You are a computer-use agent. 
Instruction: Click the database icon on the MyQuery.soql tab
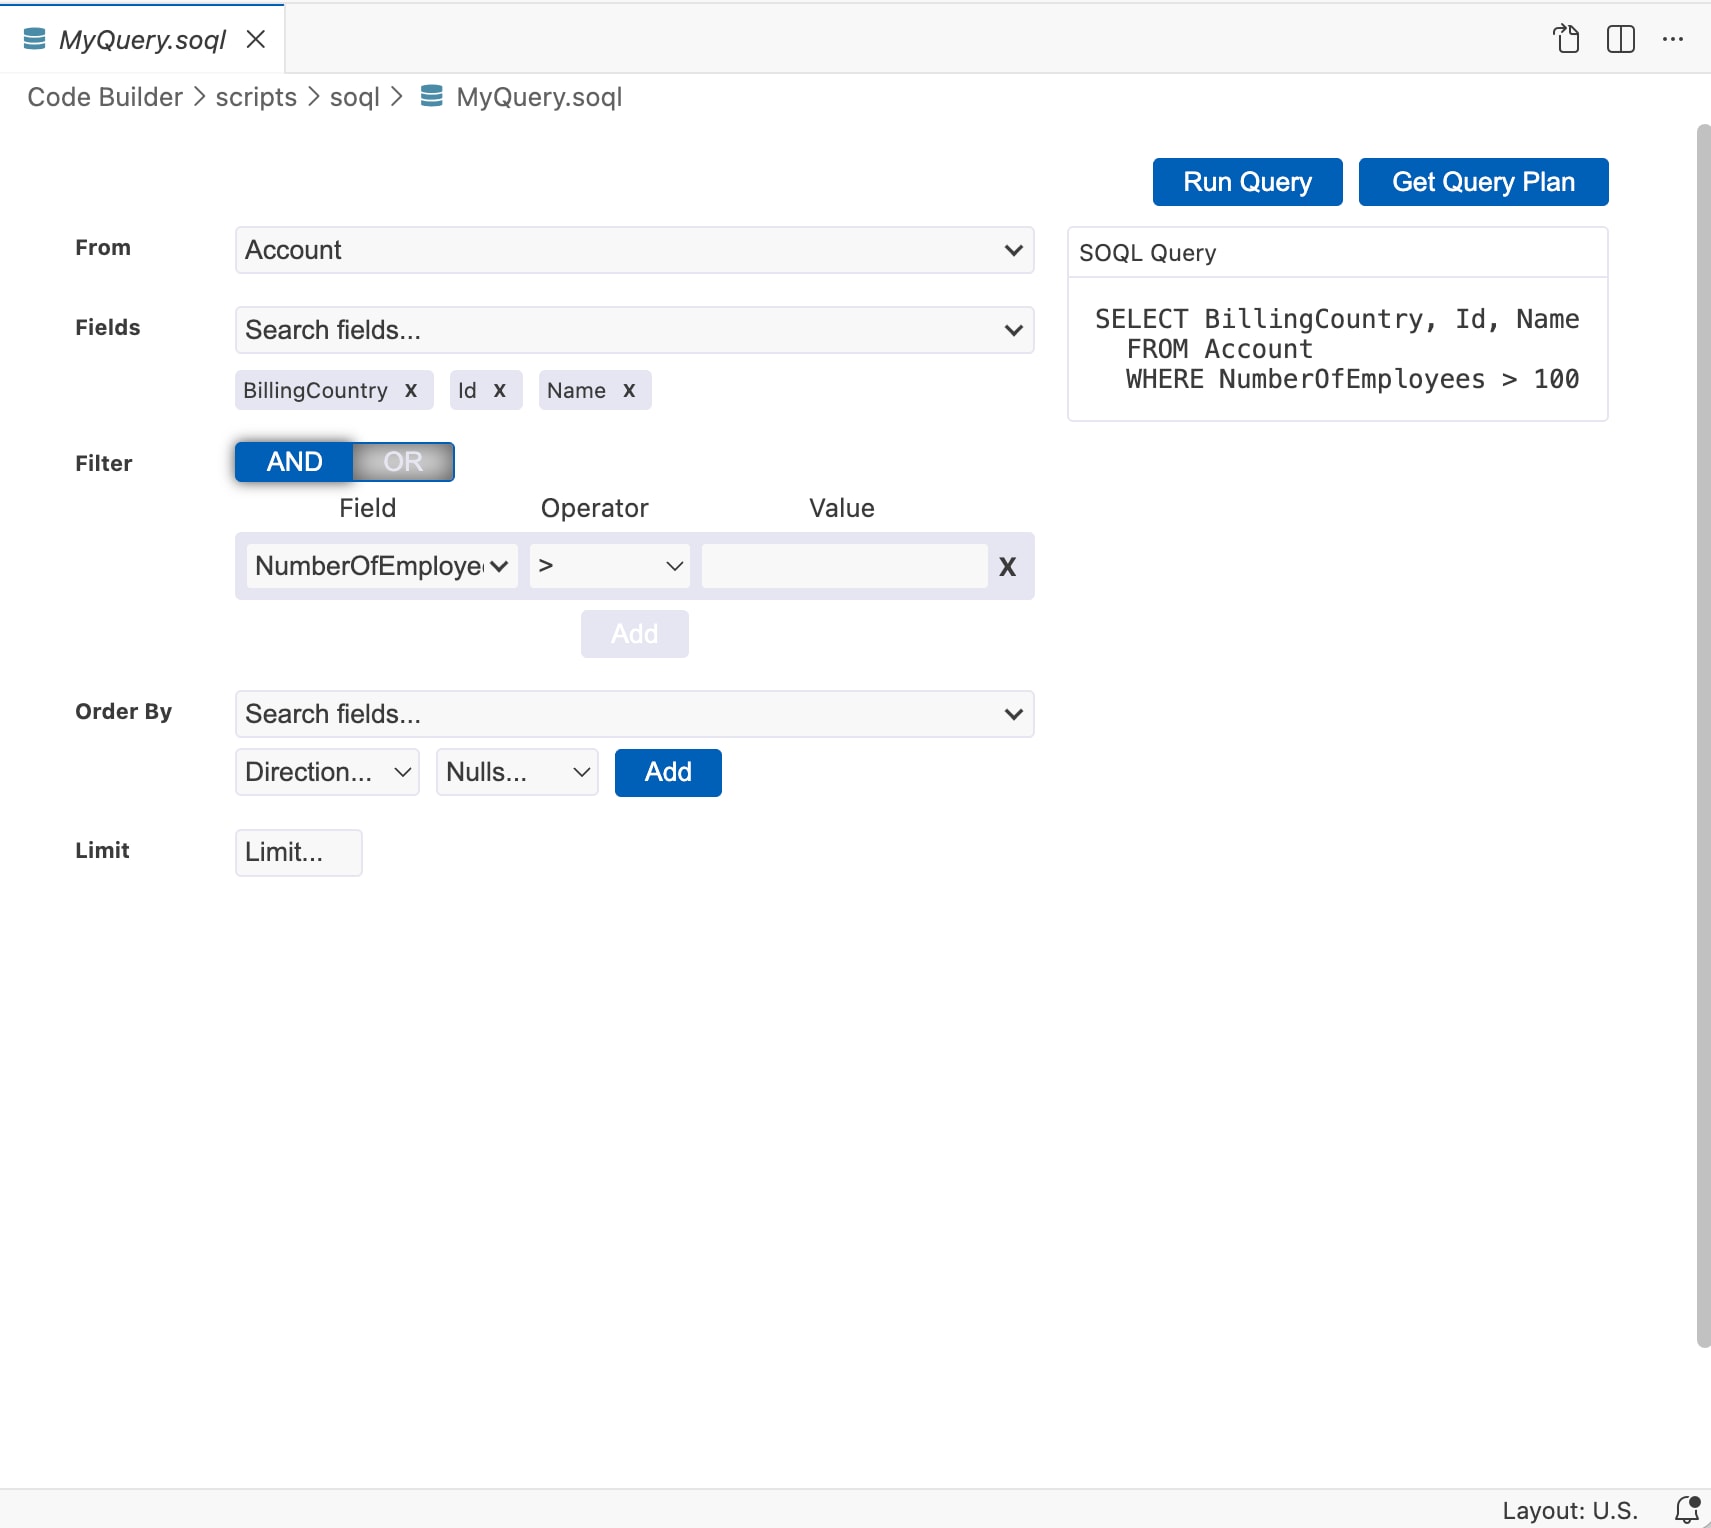pyautogui.click(x=34, y=38)
